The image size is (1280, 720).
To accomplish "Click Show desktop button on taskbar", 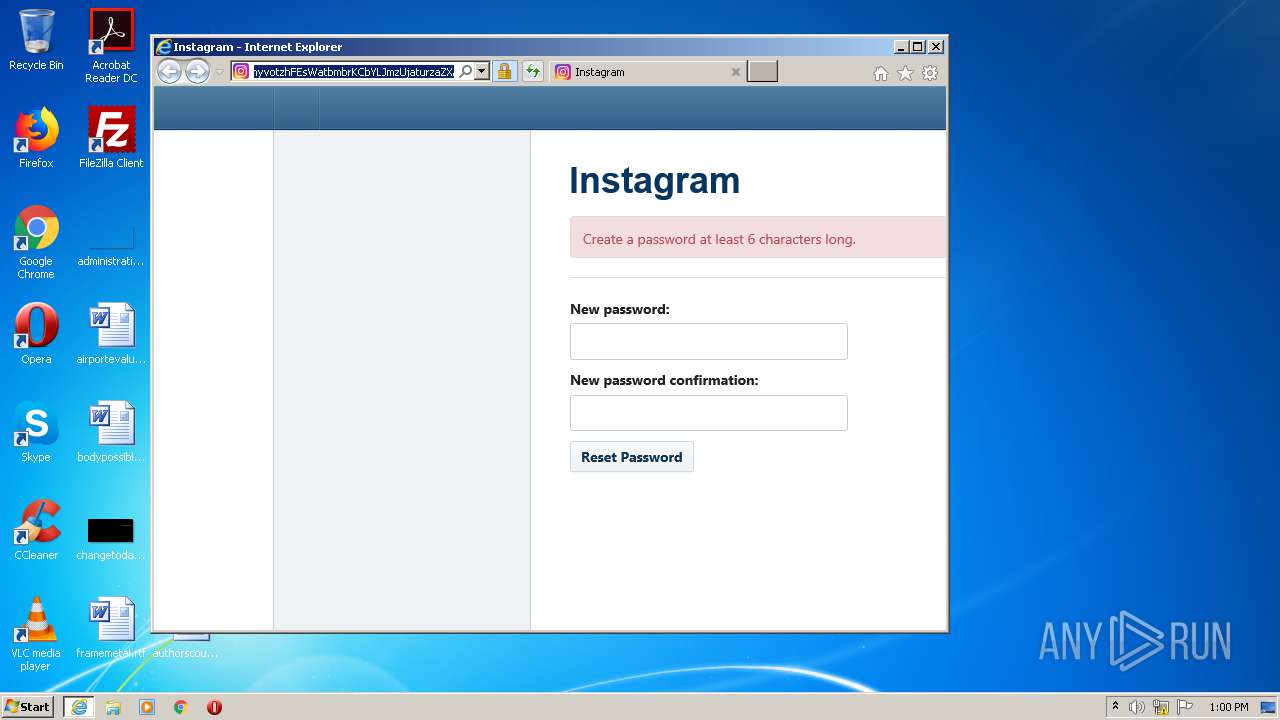I will coord(1269,707).
